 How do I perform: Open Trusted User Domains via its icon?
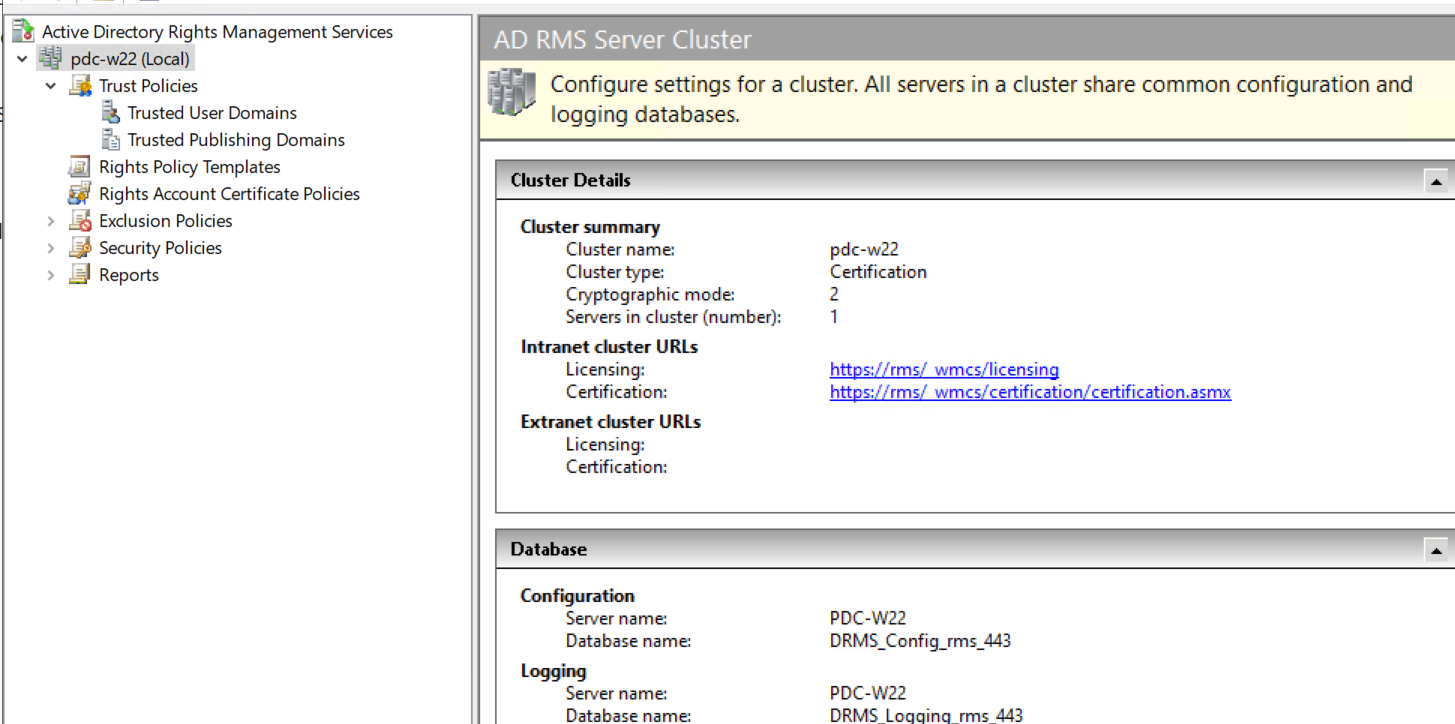tap(111, 113)
